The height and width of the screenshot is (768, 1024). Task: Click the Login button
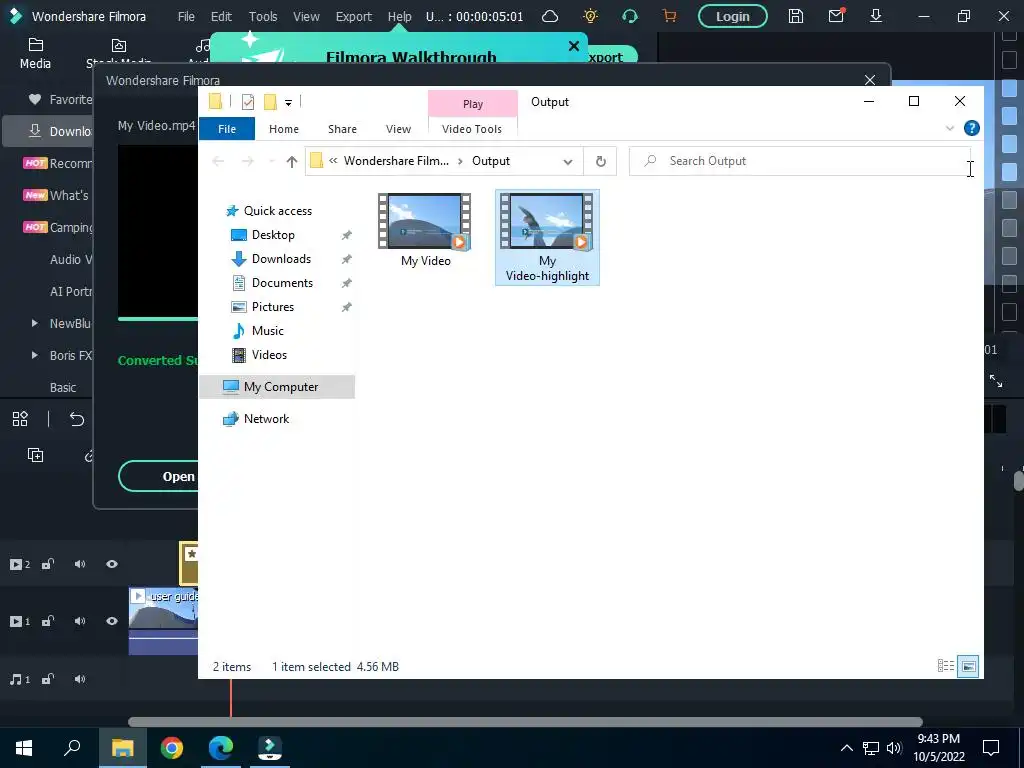733,16
